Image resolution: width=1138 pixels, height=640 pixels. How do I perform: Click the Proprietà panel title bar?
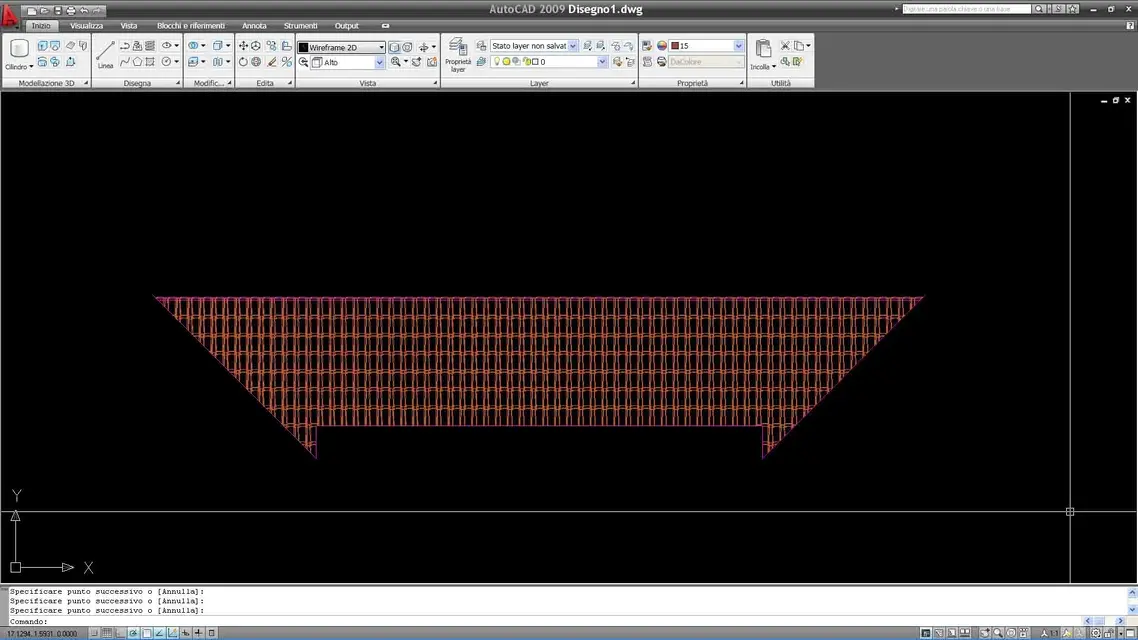[692, 83]
